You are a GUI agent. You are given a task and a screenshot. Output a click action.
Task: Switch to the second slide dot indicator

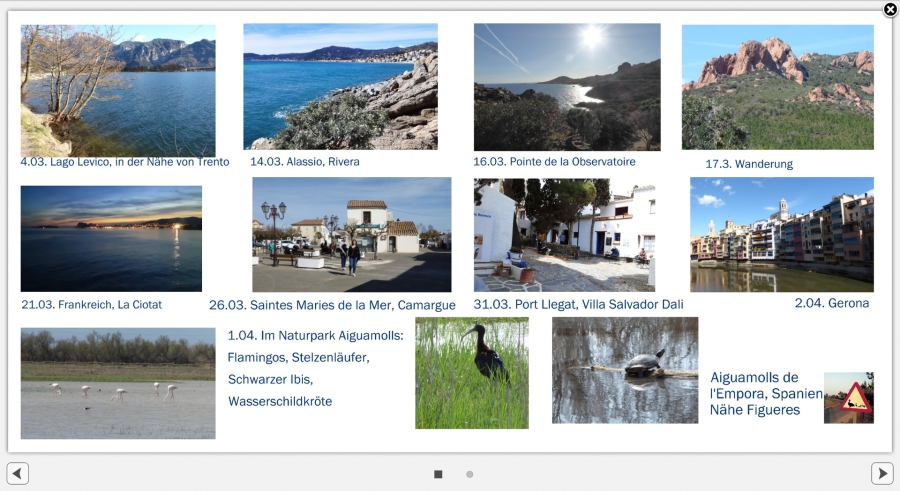pyautogui.click(x=470, y=474)
